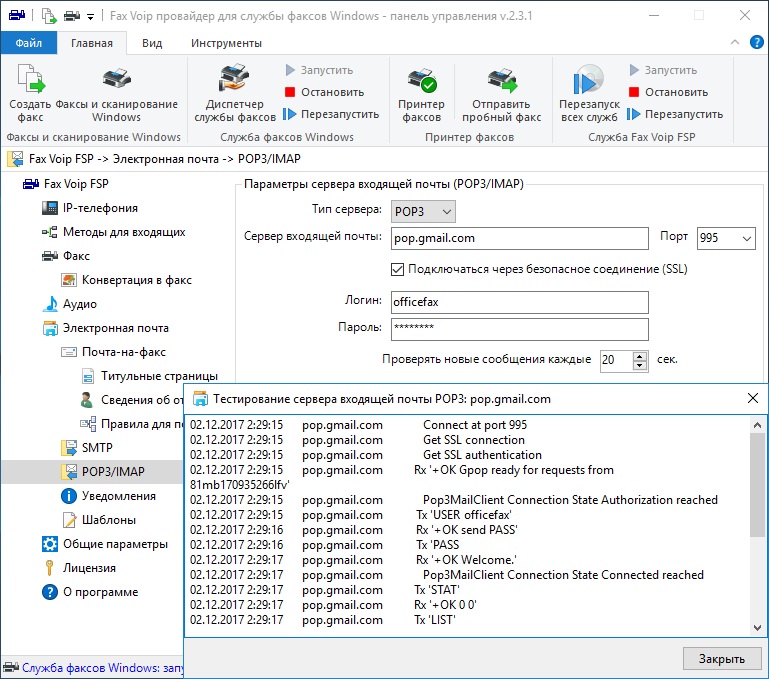Screen dimensions: 769x679
Task: Click the check interval field showing 20
Action: [x=616, y=361]
